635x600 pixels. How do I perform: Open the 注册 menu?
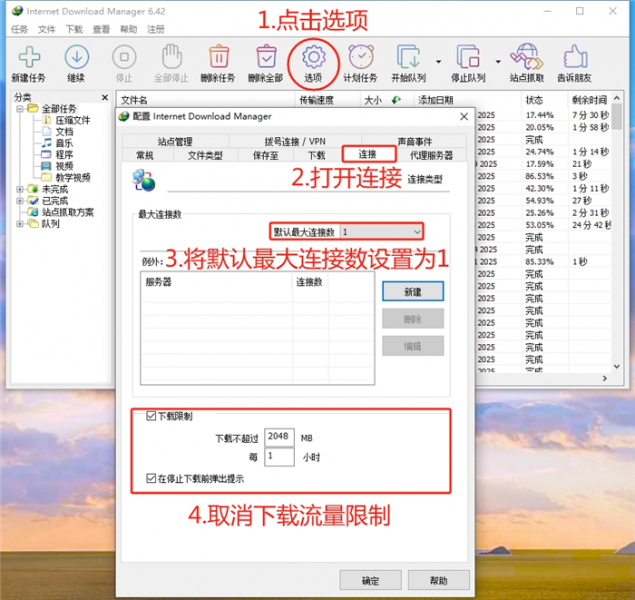click(156, 29)
